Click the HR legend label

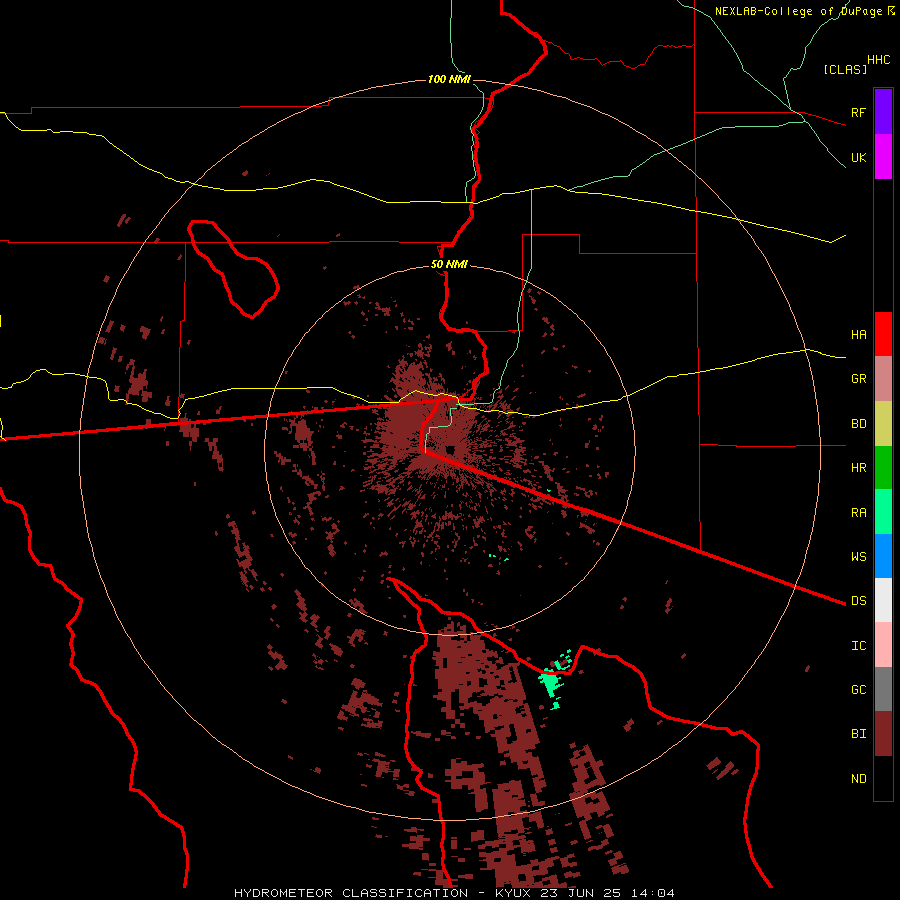coord(858,468)
